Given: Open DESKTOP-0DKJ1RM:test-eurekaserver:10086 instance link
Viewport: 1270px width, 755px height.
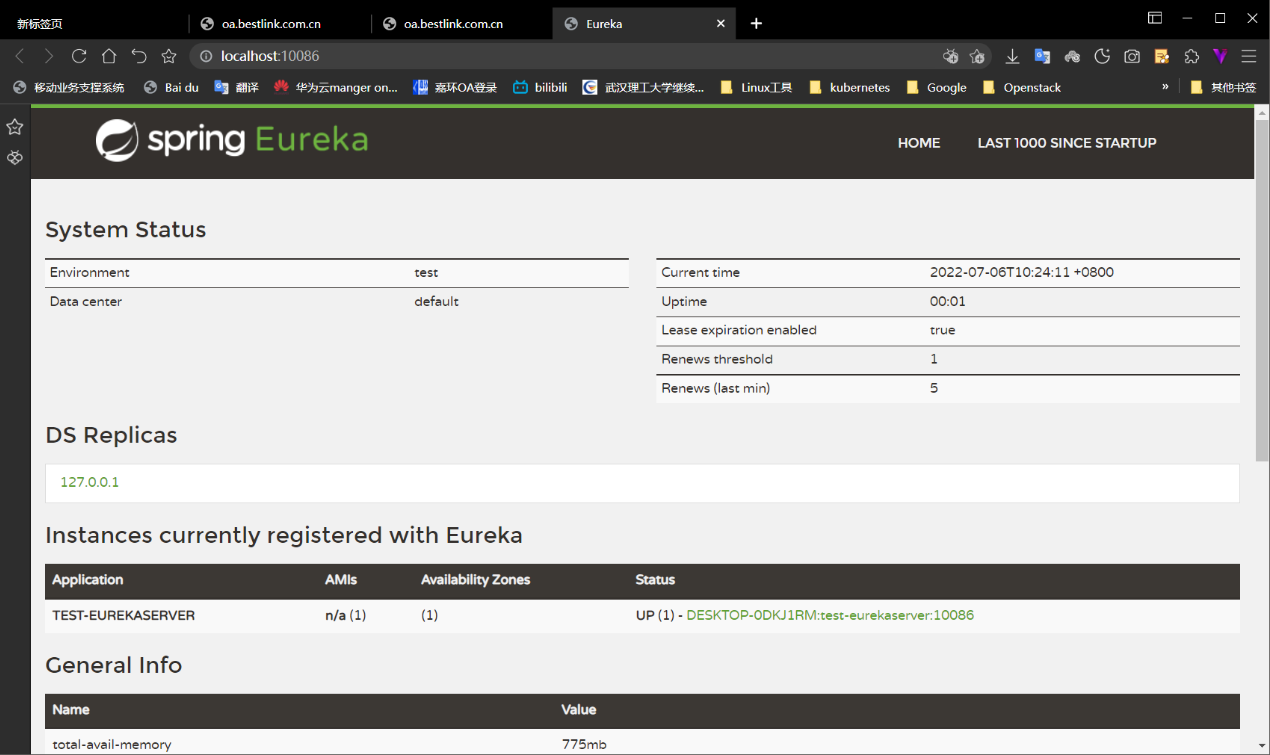Looking at the screenshot, I should tap(830, 615).
